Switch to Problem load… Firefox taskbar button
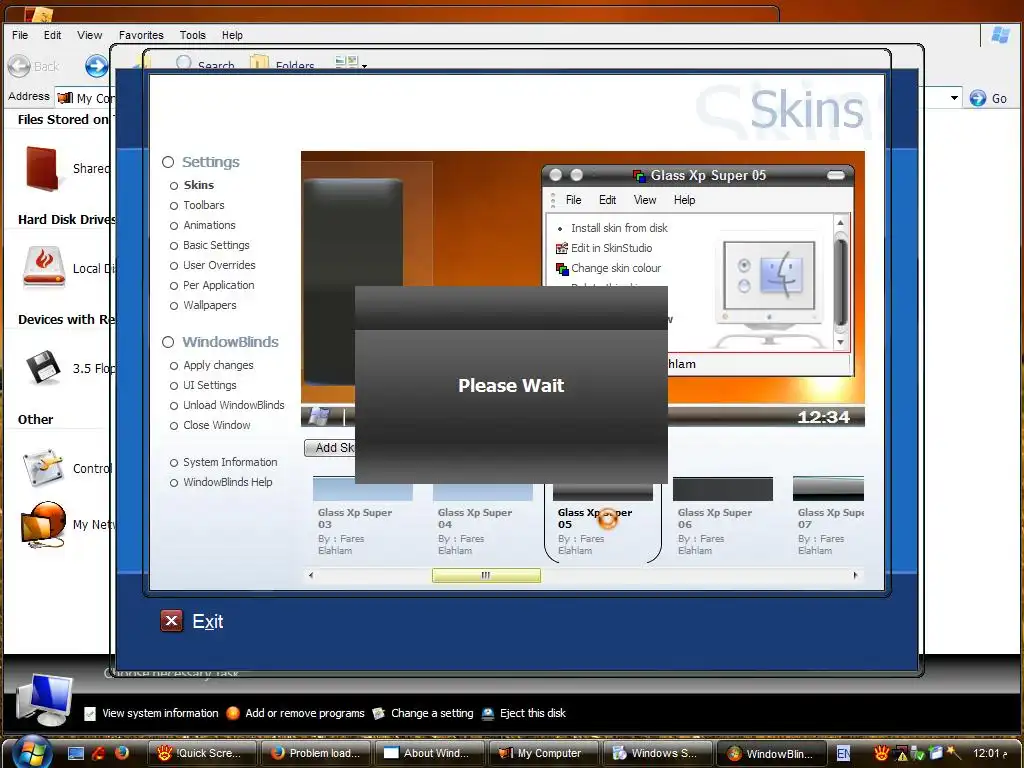 [316, 753]
